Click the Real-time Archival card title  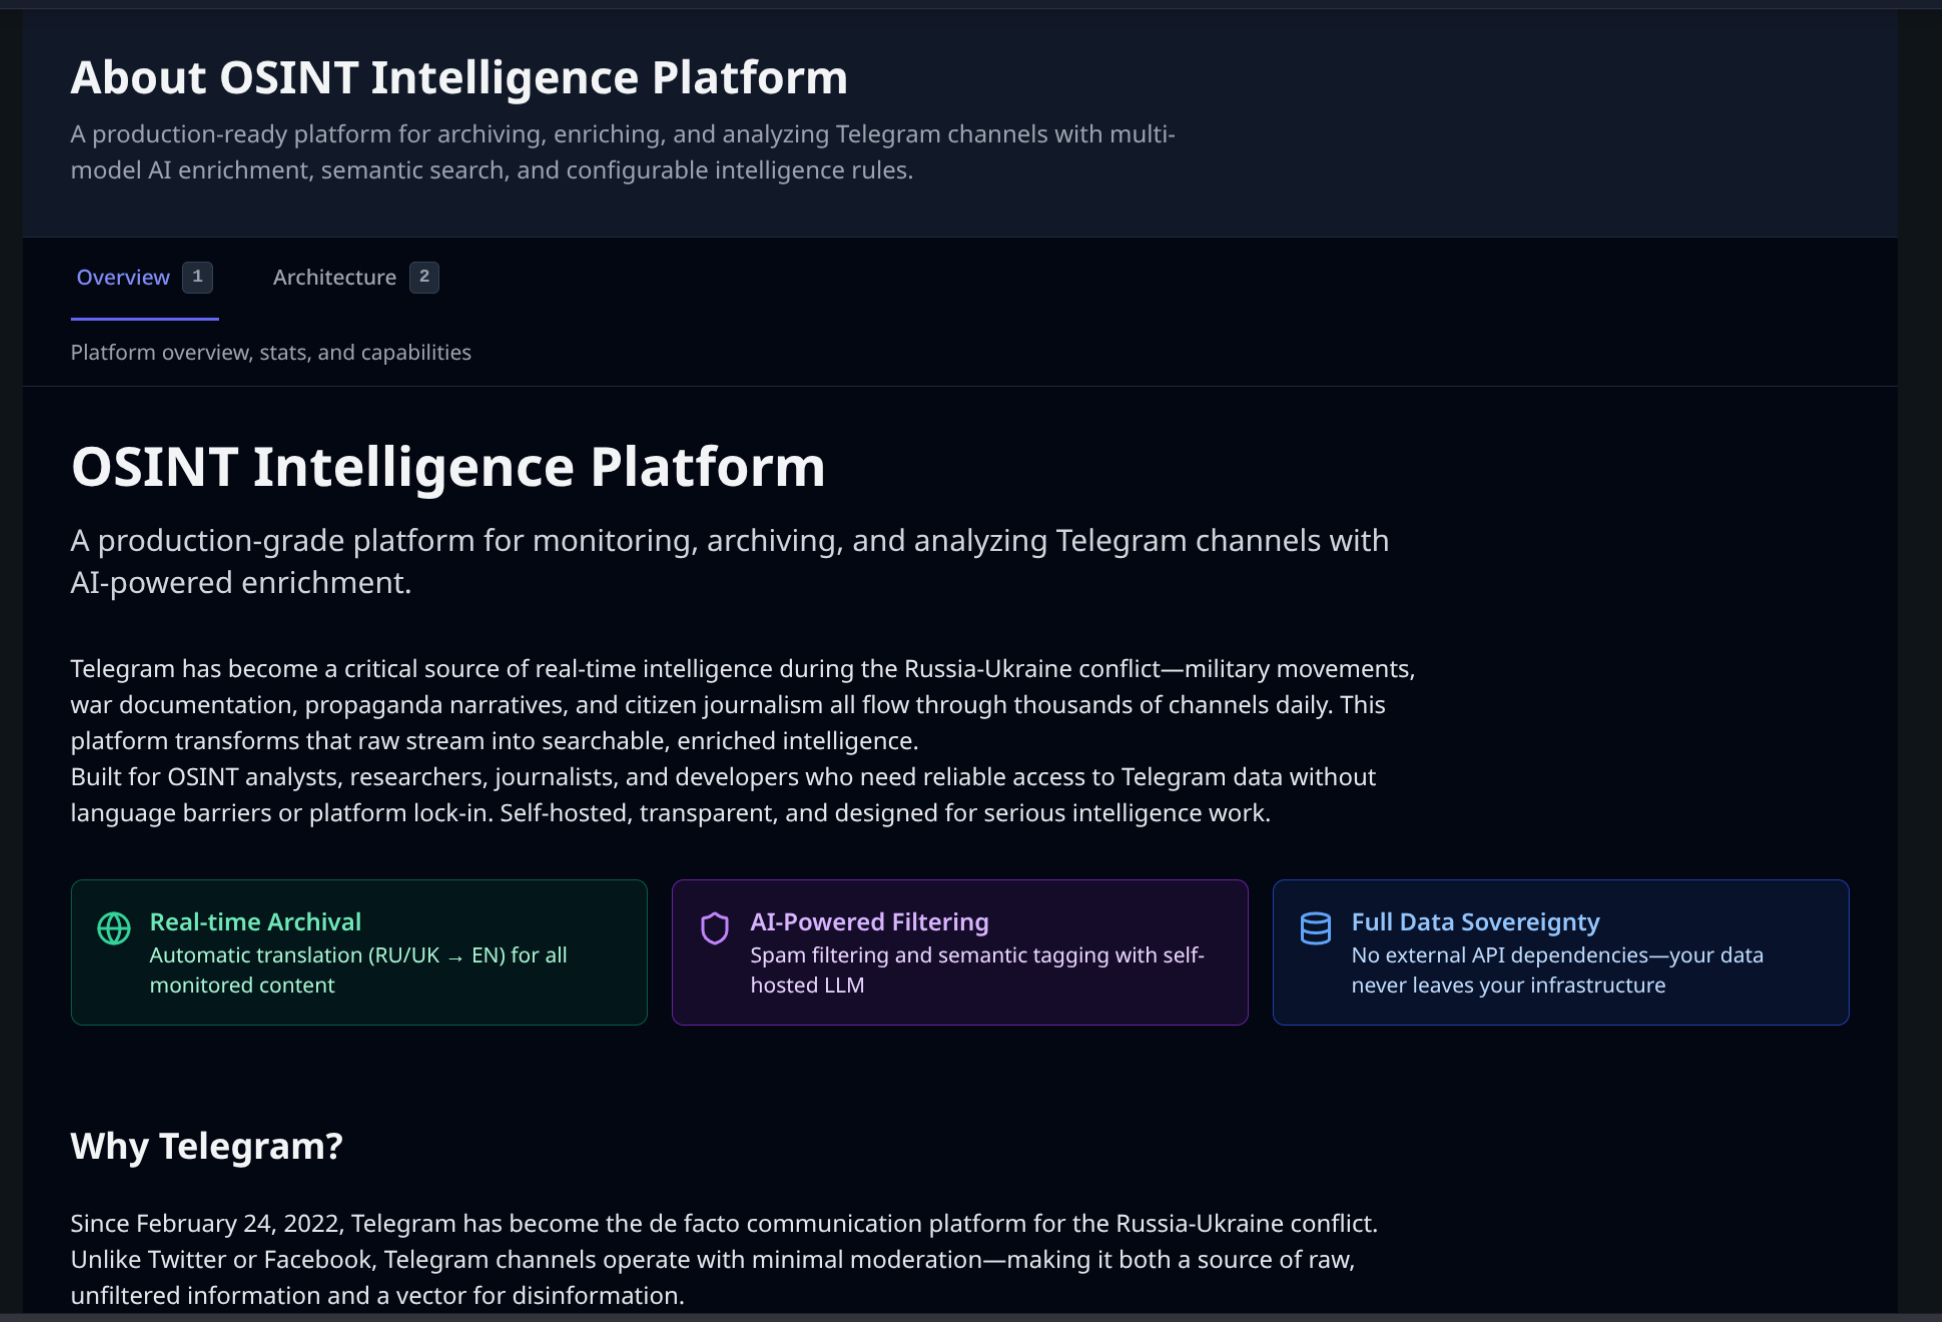coord(255,922)
